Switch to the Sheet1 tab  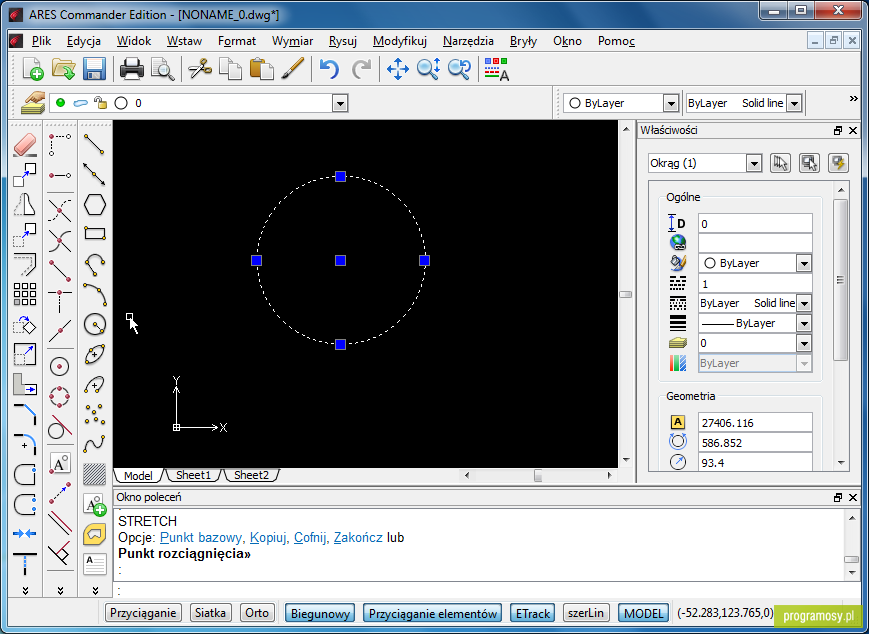193,475
